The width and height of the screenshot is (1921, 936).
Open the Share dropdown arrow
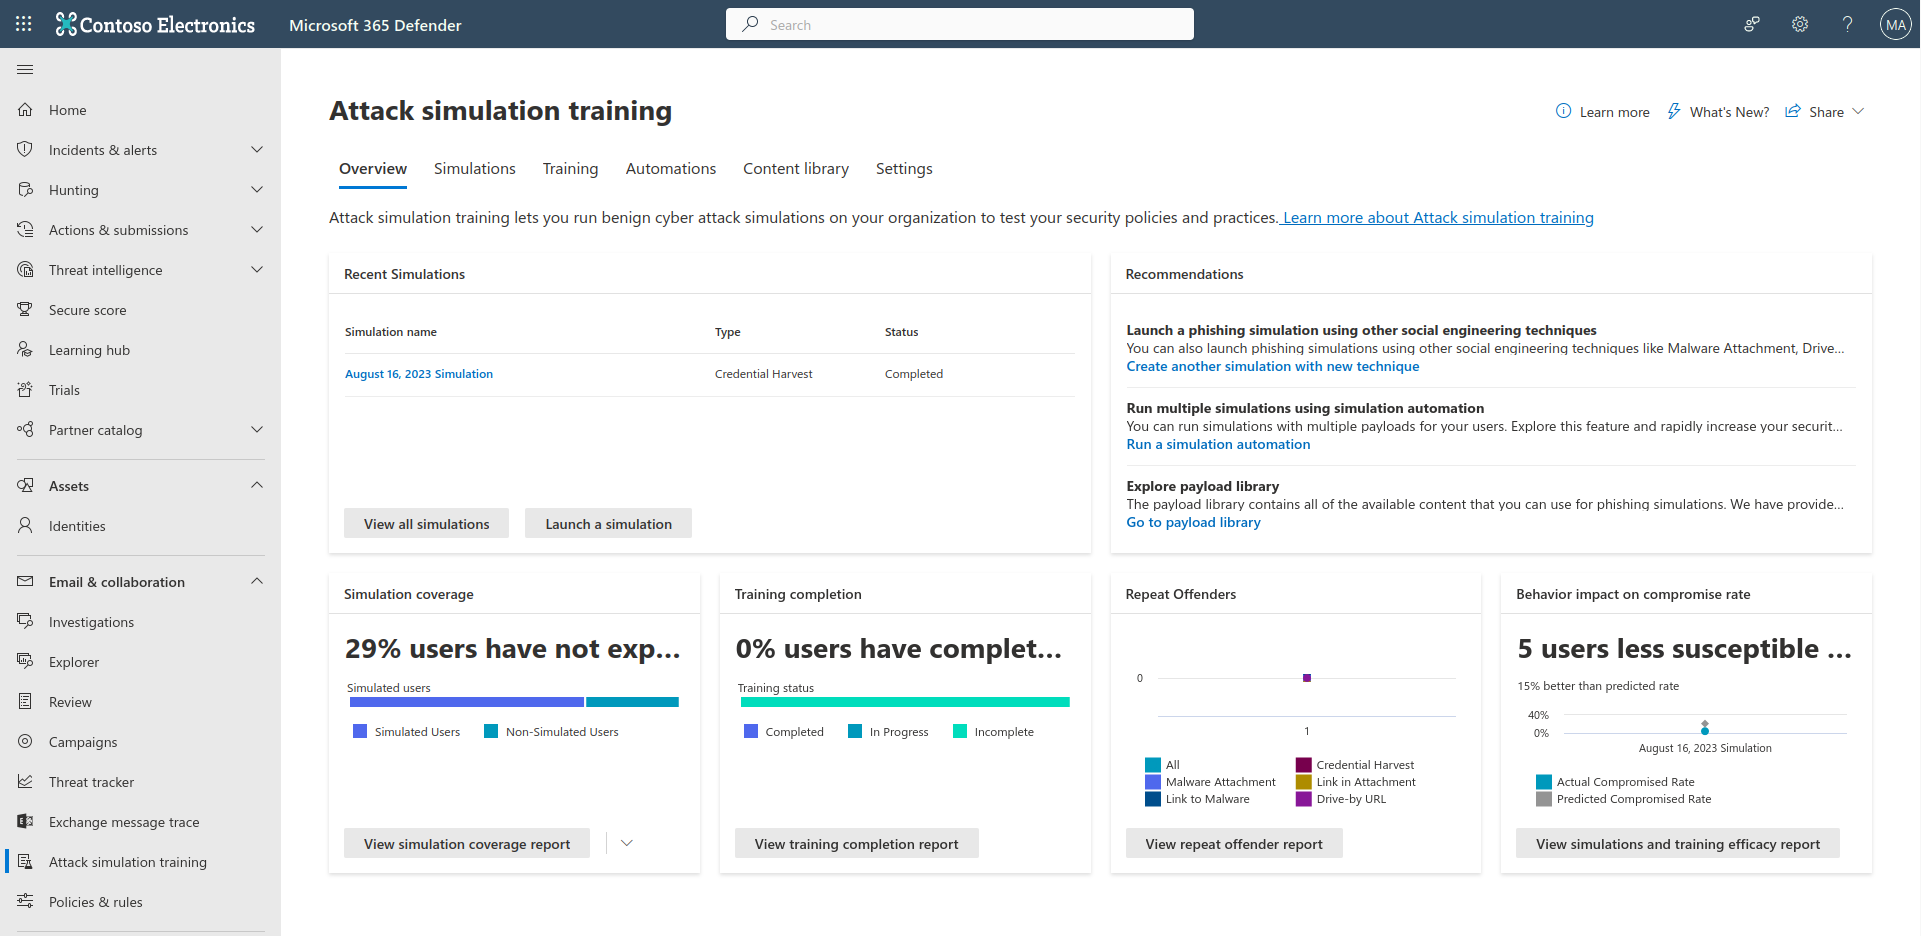(x=1858, y=112)
